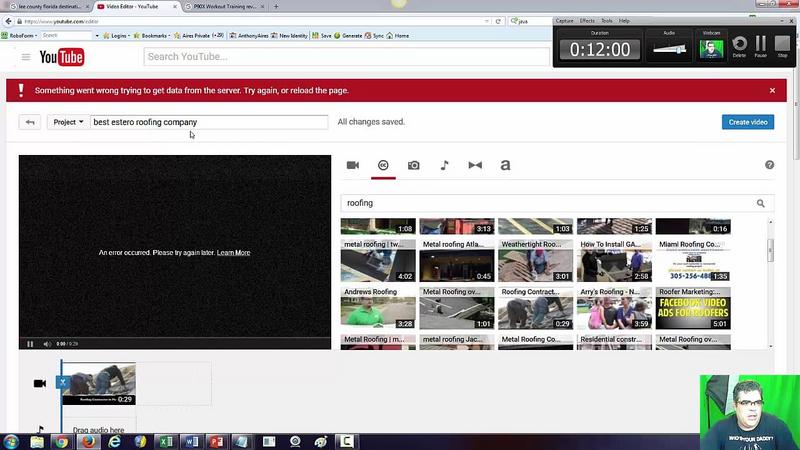This screenshot has width=800, height=450.
Task: Click the search magnifier in roofing field
Action: (761, 203)
